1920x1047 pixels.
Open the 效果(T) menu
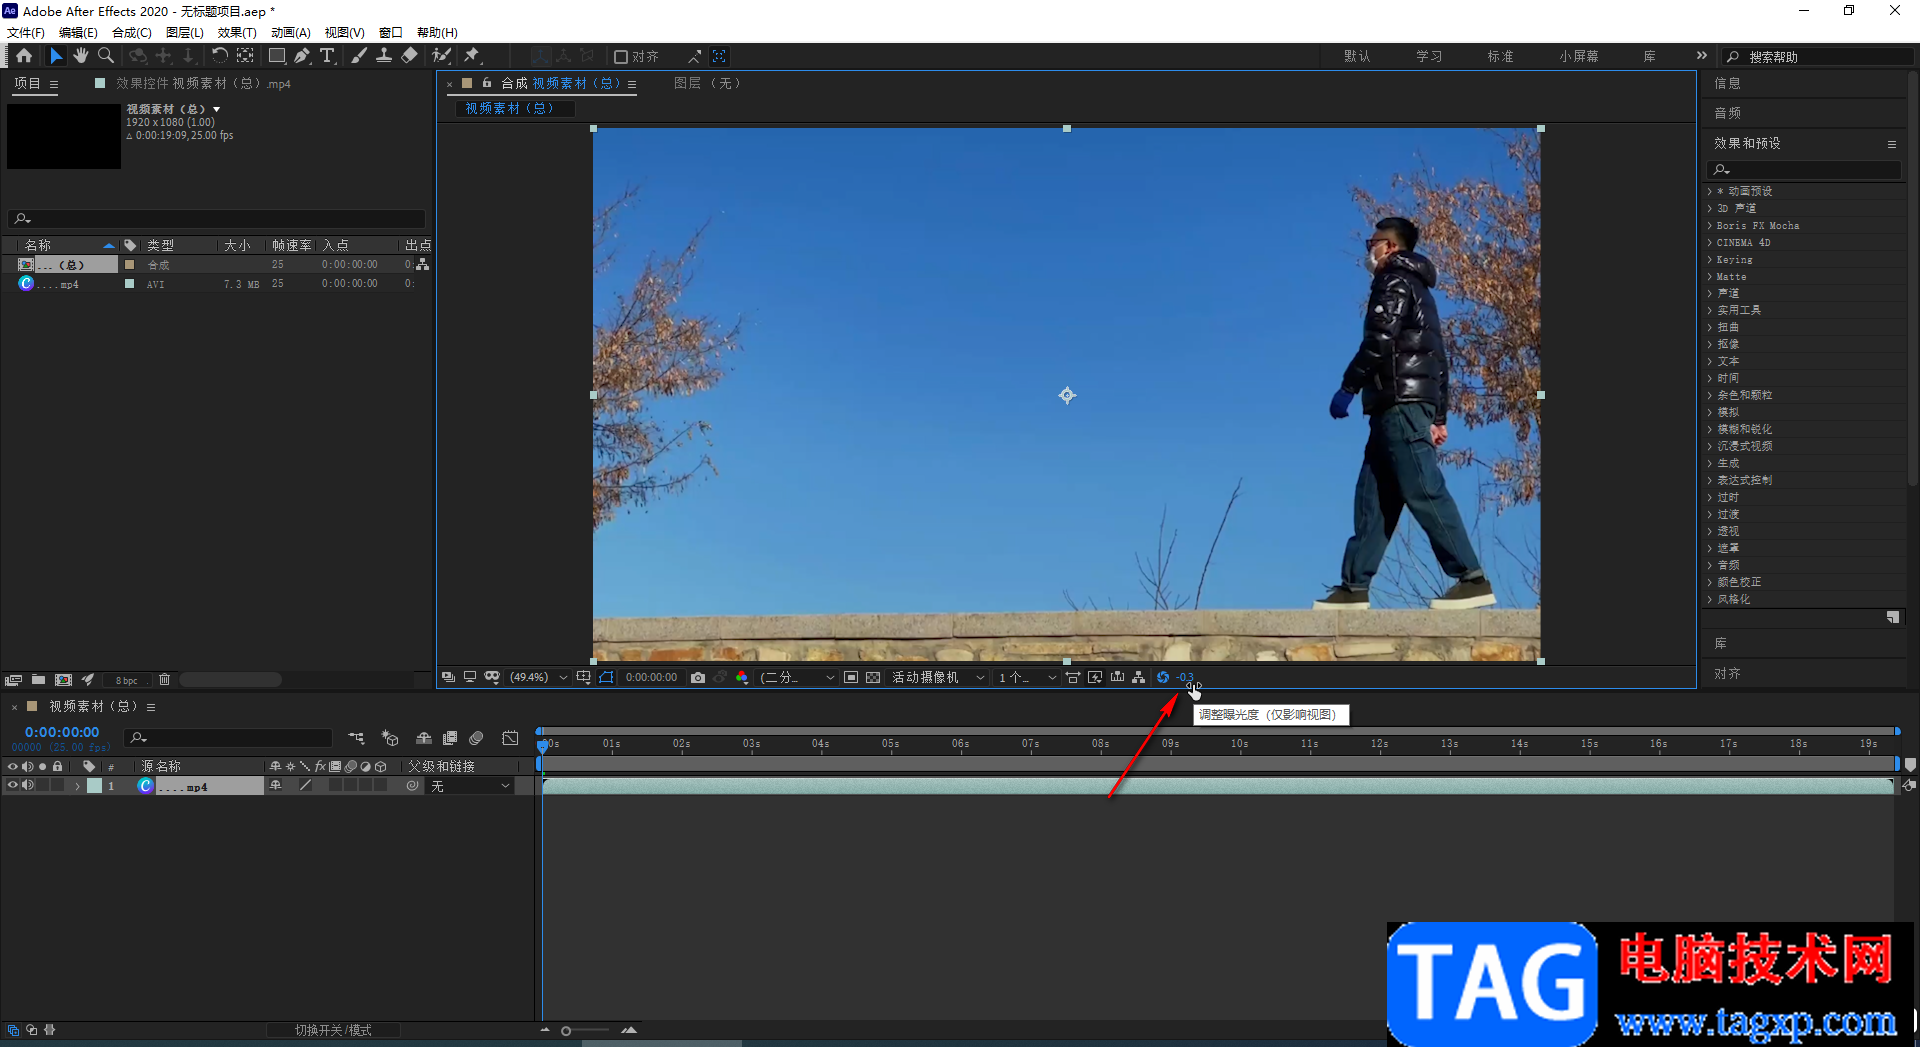(237, 33)
